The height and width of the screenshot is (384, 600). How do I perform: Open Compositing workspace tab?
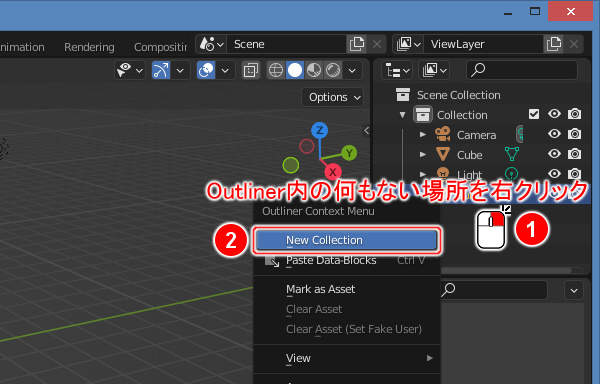pos(161,47)
